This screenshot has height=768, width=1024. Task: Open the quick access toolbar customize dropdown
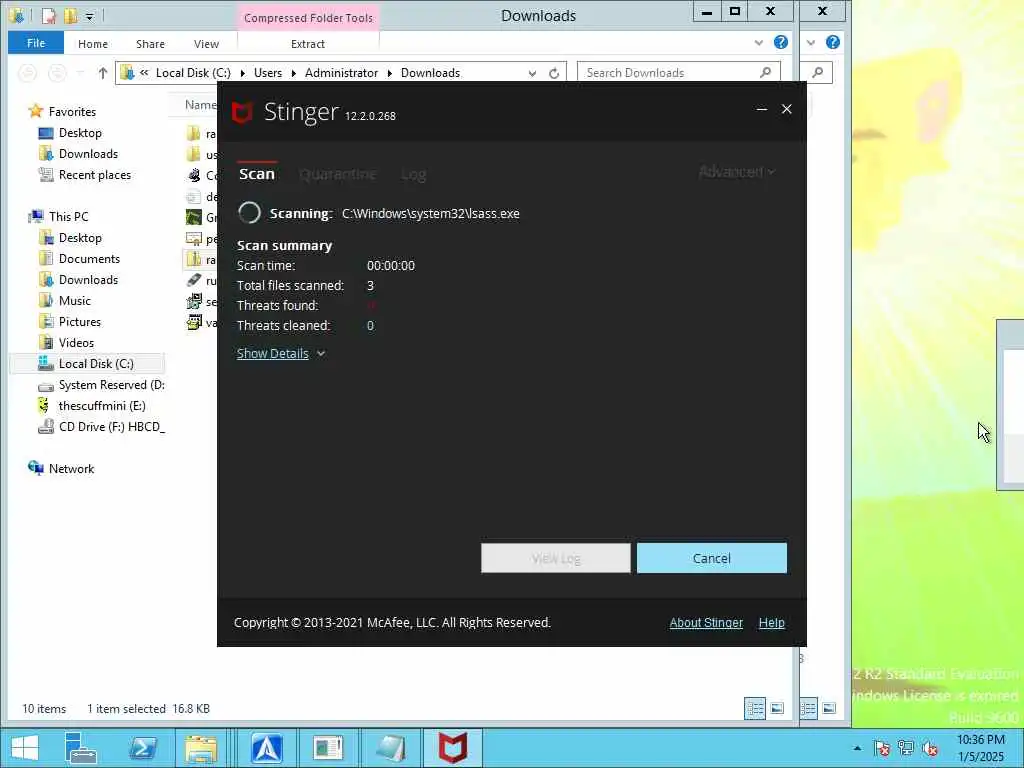coord(89,16)
